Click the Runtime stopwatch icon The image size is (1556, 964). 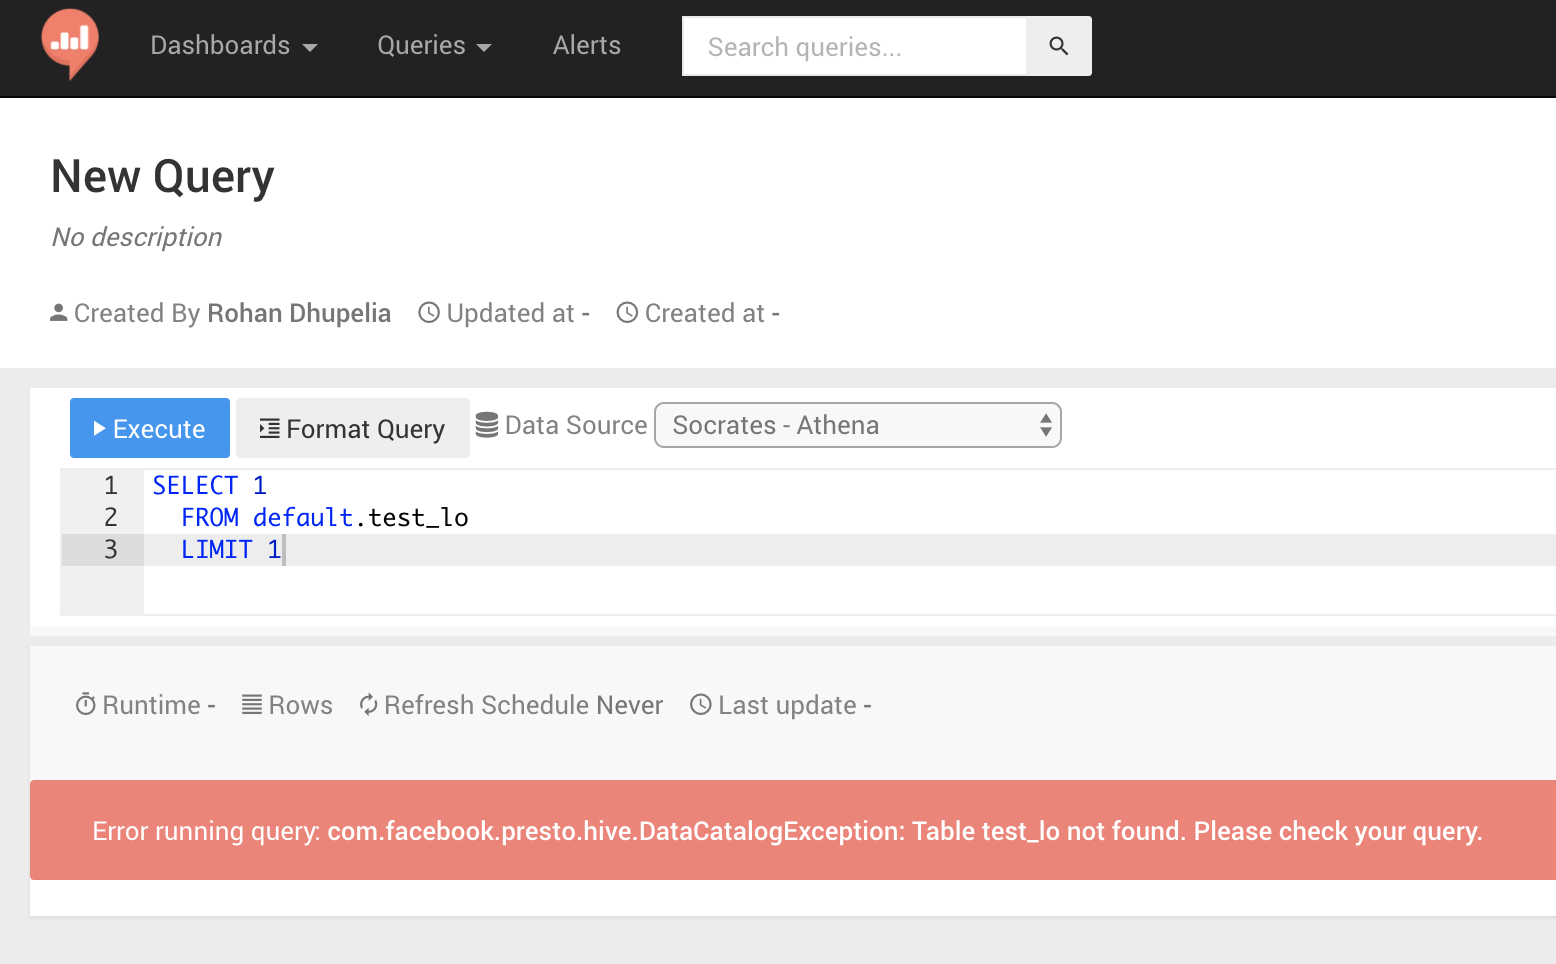86,705
